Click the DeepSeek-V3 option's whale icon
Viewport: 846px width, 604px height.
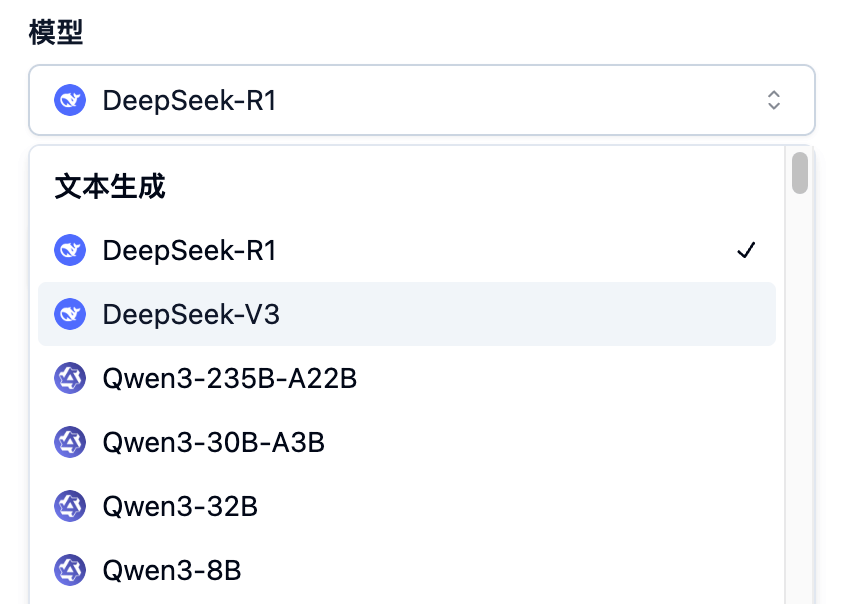point(70,314)
